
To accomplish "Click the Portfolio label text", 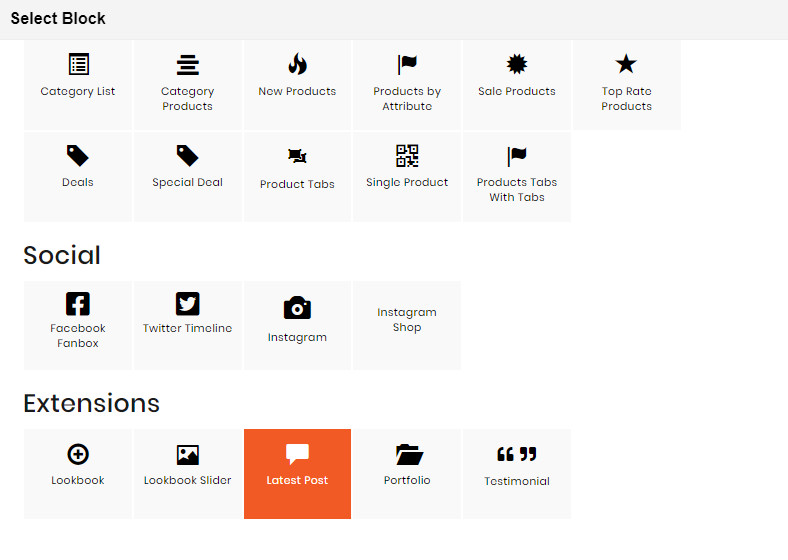I will [407, 480].
